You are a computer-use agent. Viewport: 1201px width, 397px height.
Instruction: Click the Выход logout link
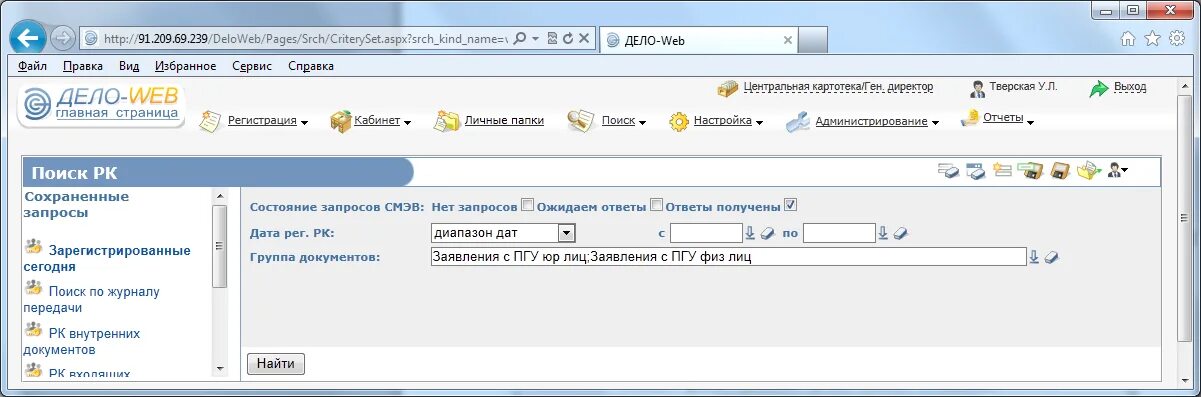(x=1130, y=87)
